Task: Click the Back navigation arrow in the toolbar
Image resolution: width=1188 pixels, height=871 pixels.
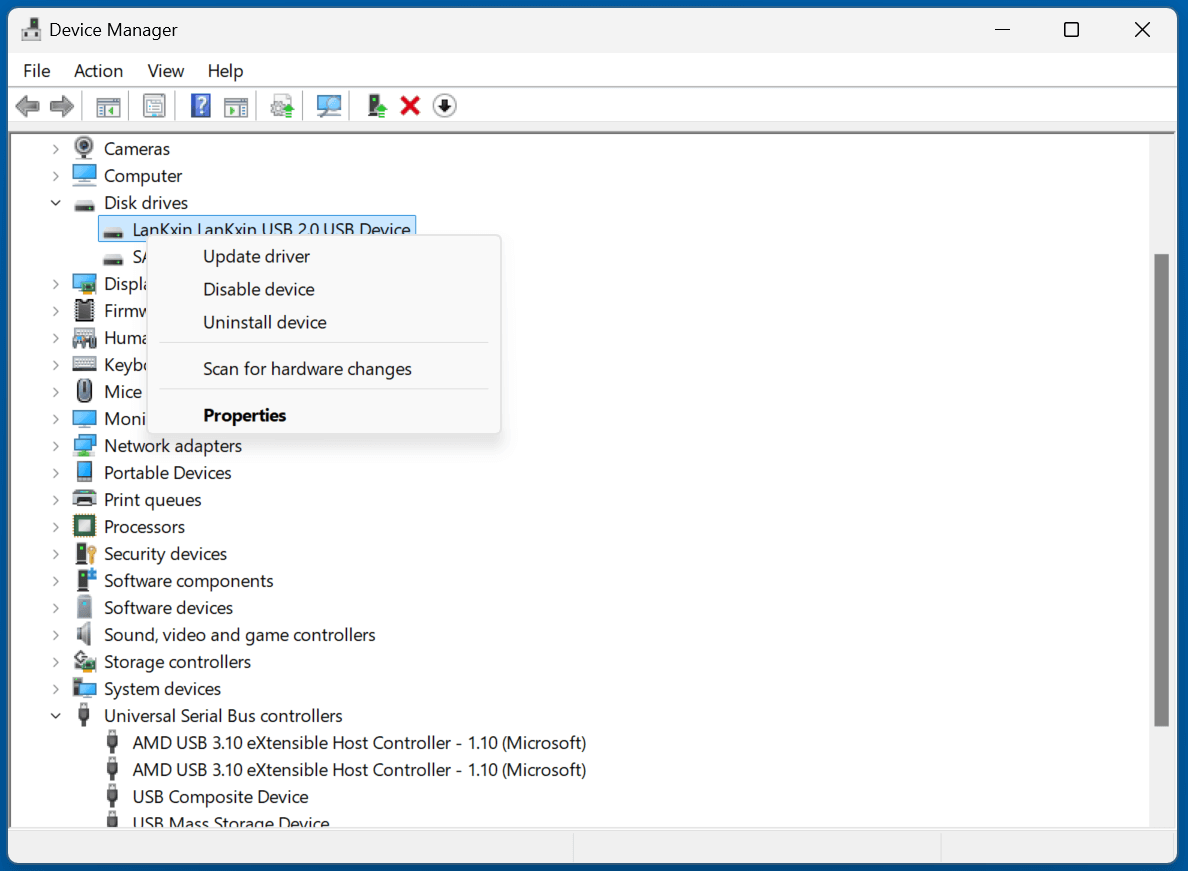Action: pos(27,105)
